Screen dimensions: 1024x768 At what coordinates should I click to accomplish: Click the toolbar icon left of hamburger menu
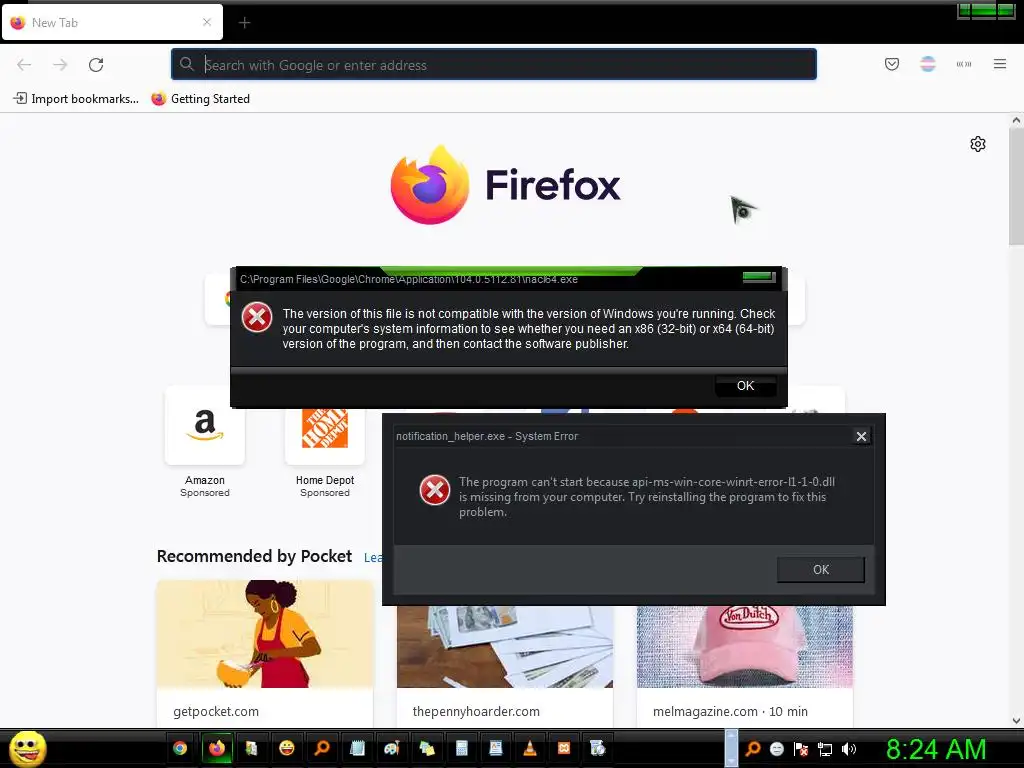(x=963, y=64)
